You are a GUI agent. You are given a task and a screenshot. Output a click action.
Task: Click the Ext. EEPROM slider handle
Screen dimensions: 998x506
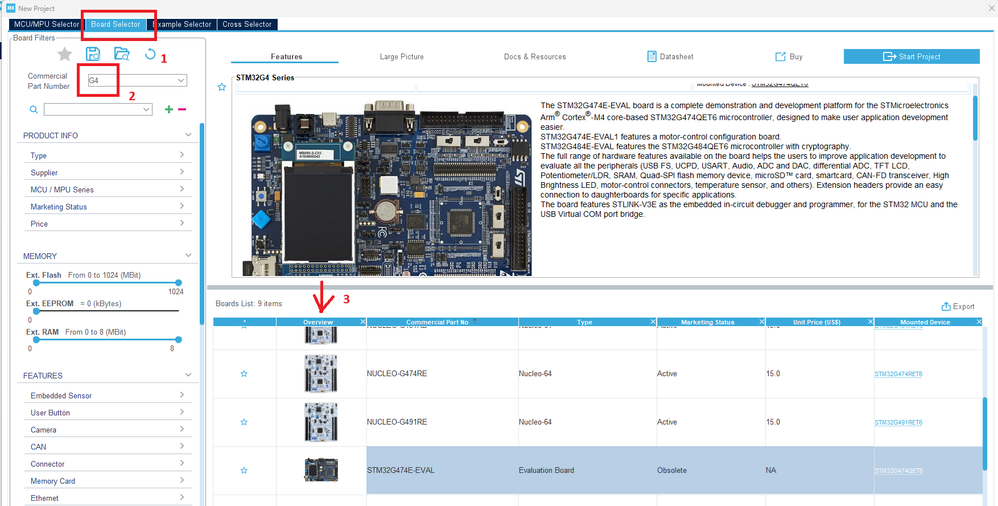pyautogui.click(x=36, y=311)
